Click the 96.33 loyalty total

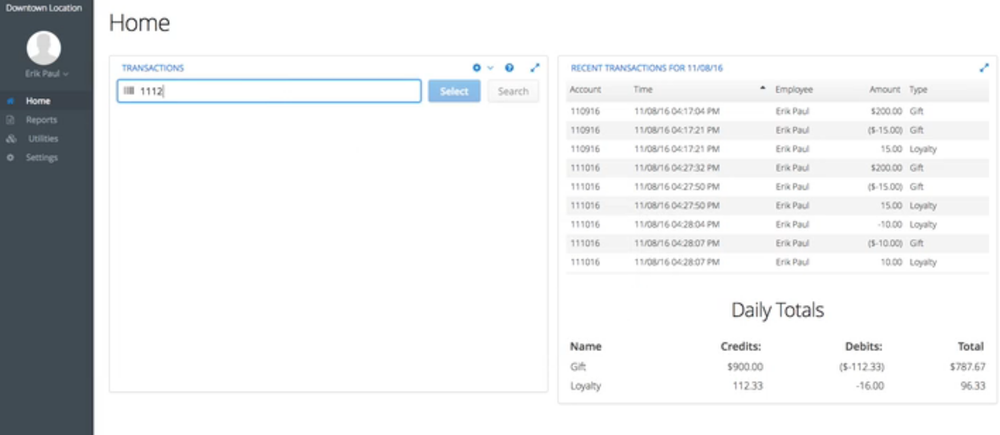pos(973,386)
